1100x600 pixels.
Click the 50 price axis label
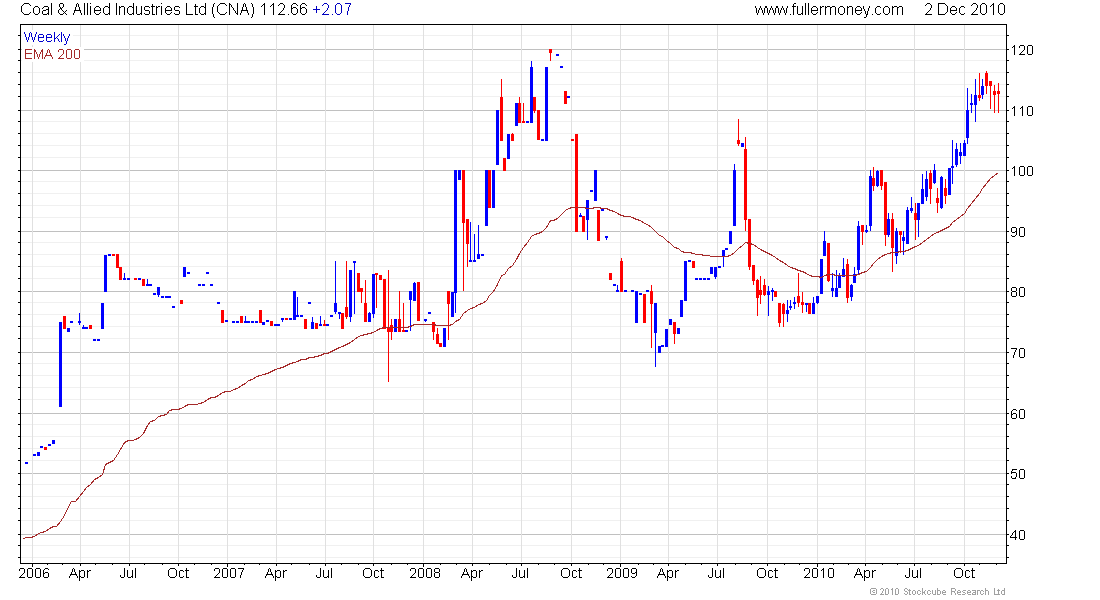(1017, 474)
